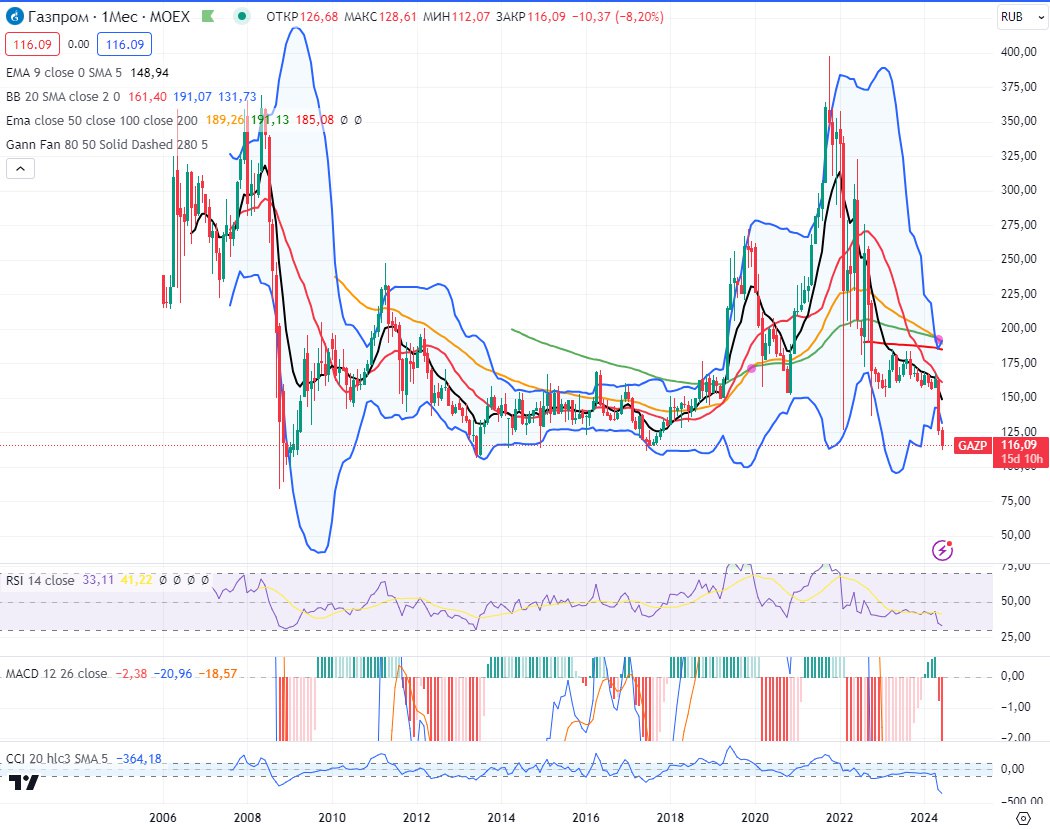Select the MACD 12 26 close indicator legend
Image resolution: width=1050 pixels, height=829 pixels.
[56, 674]
